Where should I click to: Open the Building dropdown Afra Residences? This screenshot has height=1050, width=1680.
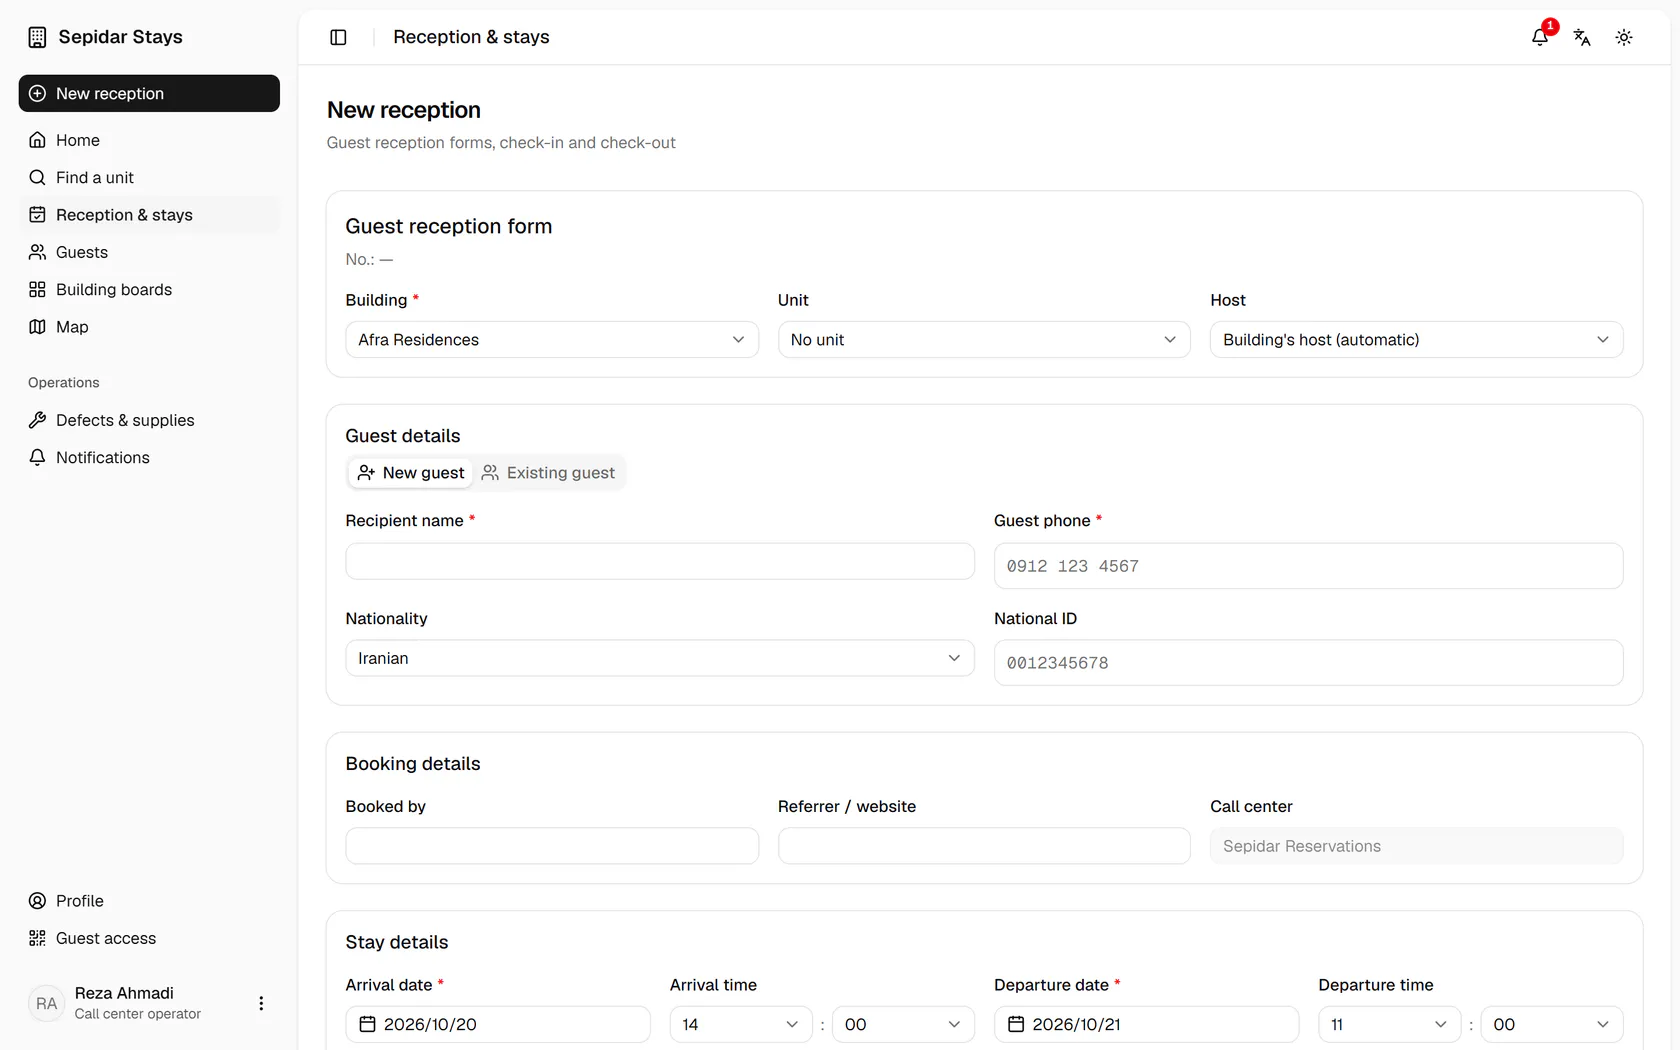tap(552, 340)
